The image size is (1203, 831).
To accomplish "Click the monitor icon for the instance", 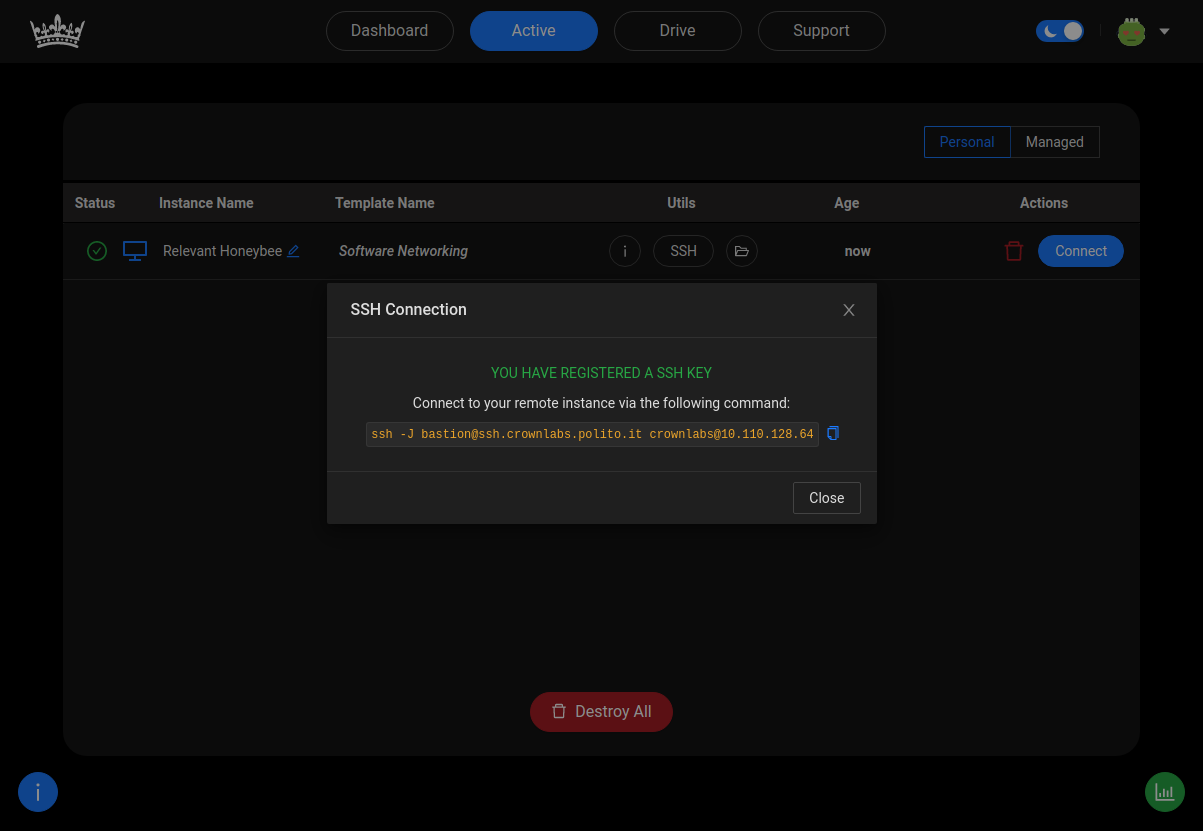I will pos(135,251).
